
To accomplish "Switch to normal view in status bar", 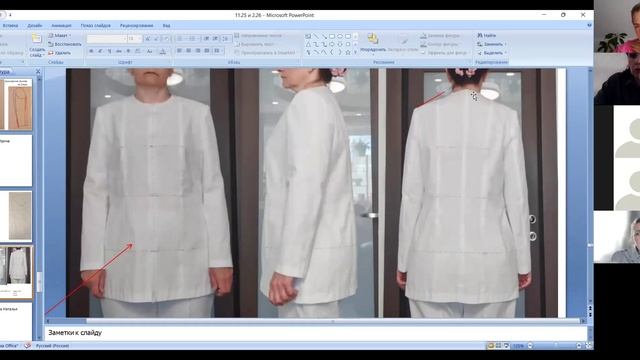I will (x=491, y=346).
